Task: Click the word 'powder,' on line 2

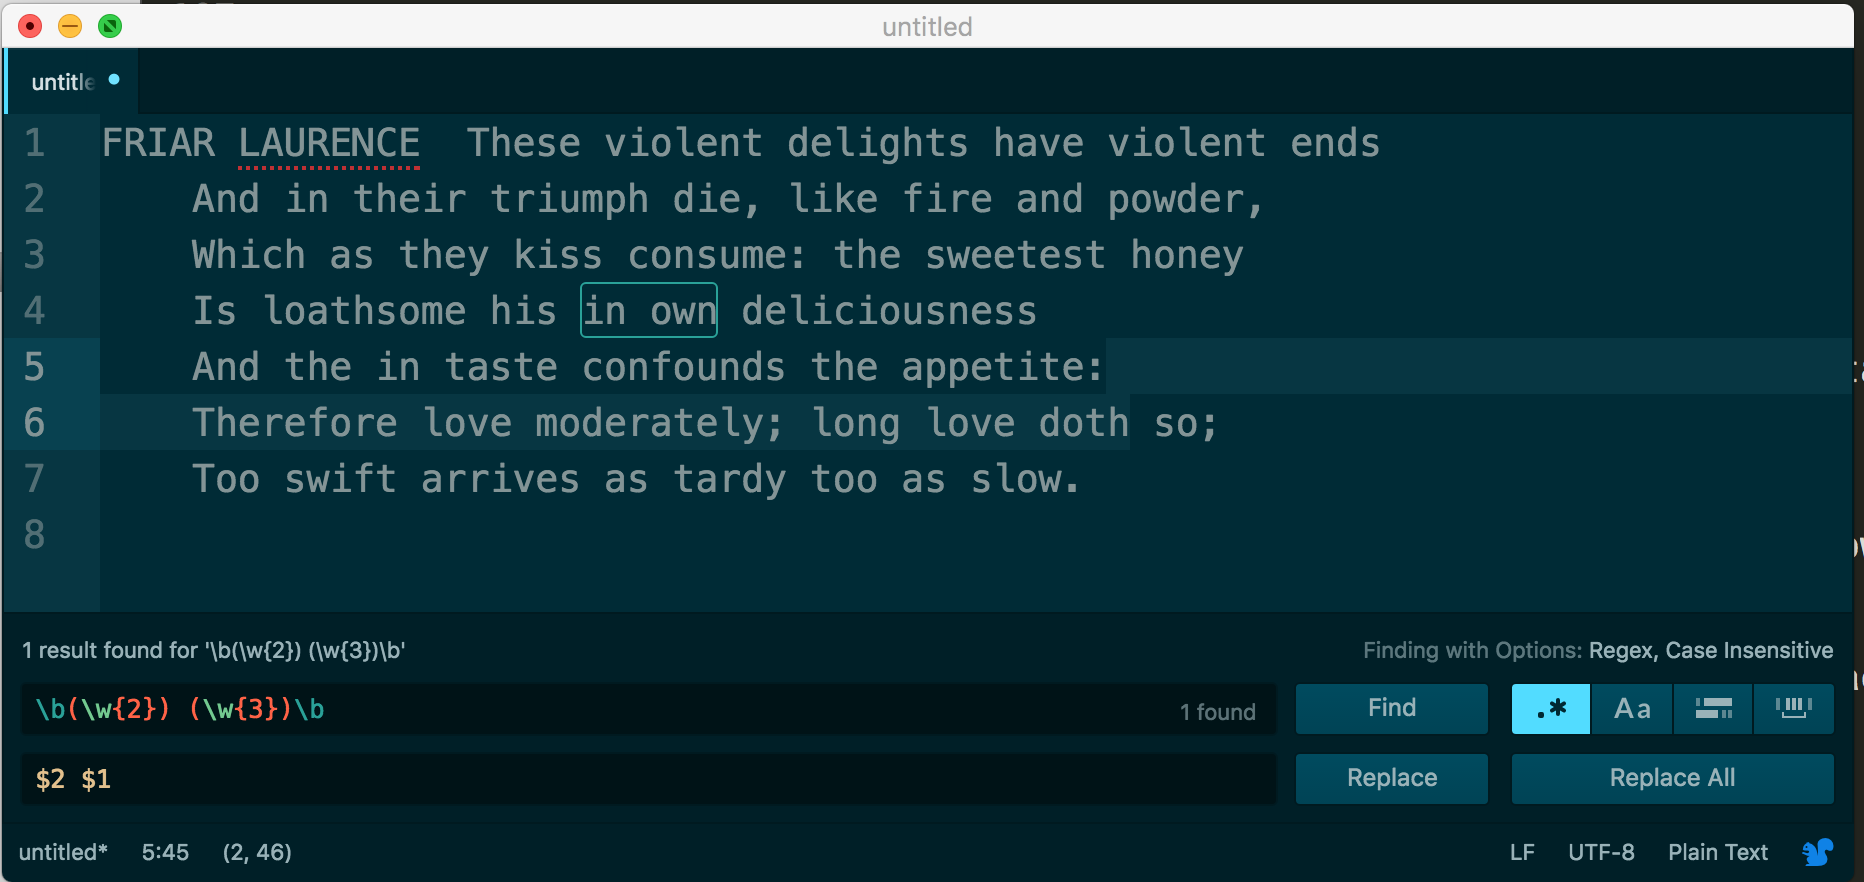Action: tap(1186, 199)
